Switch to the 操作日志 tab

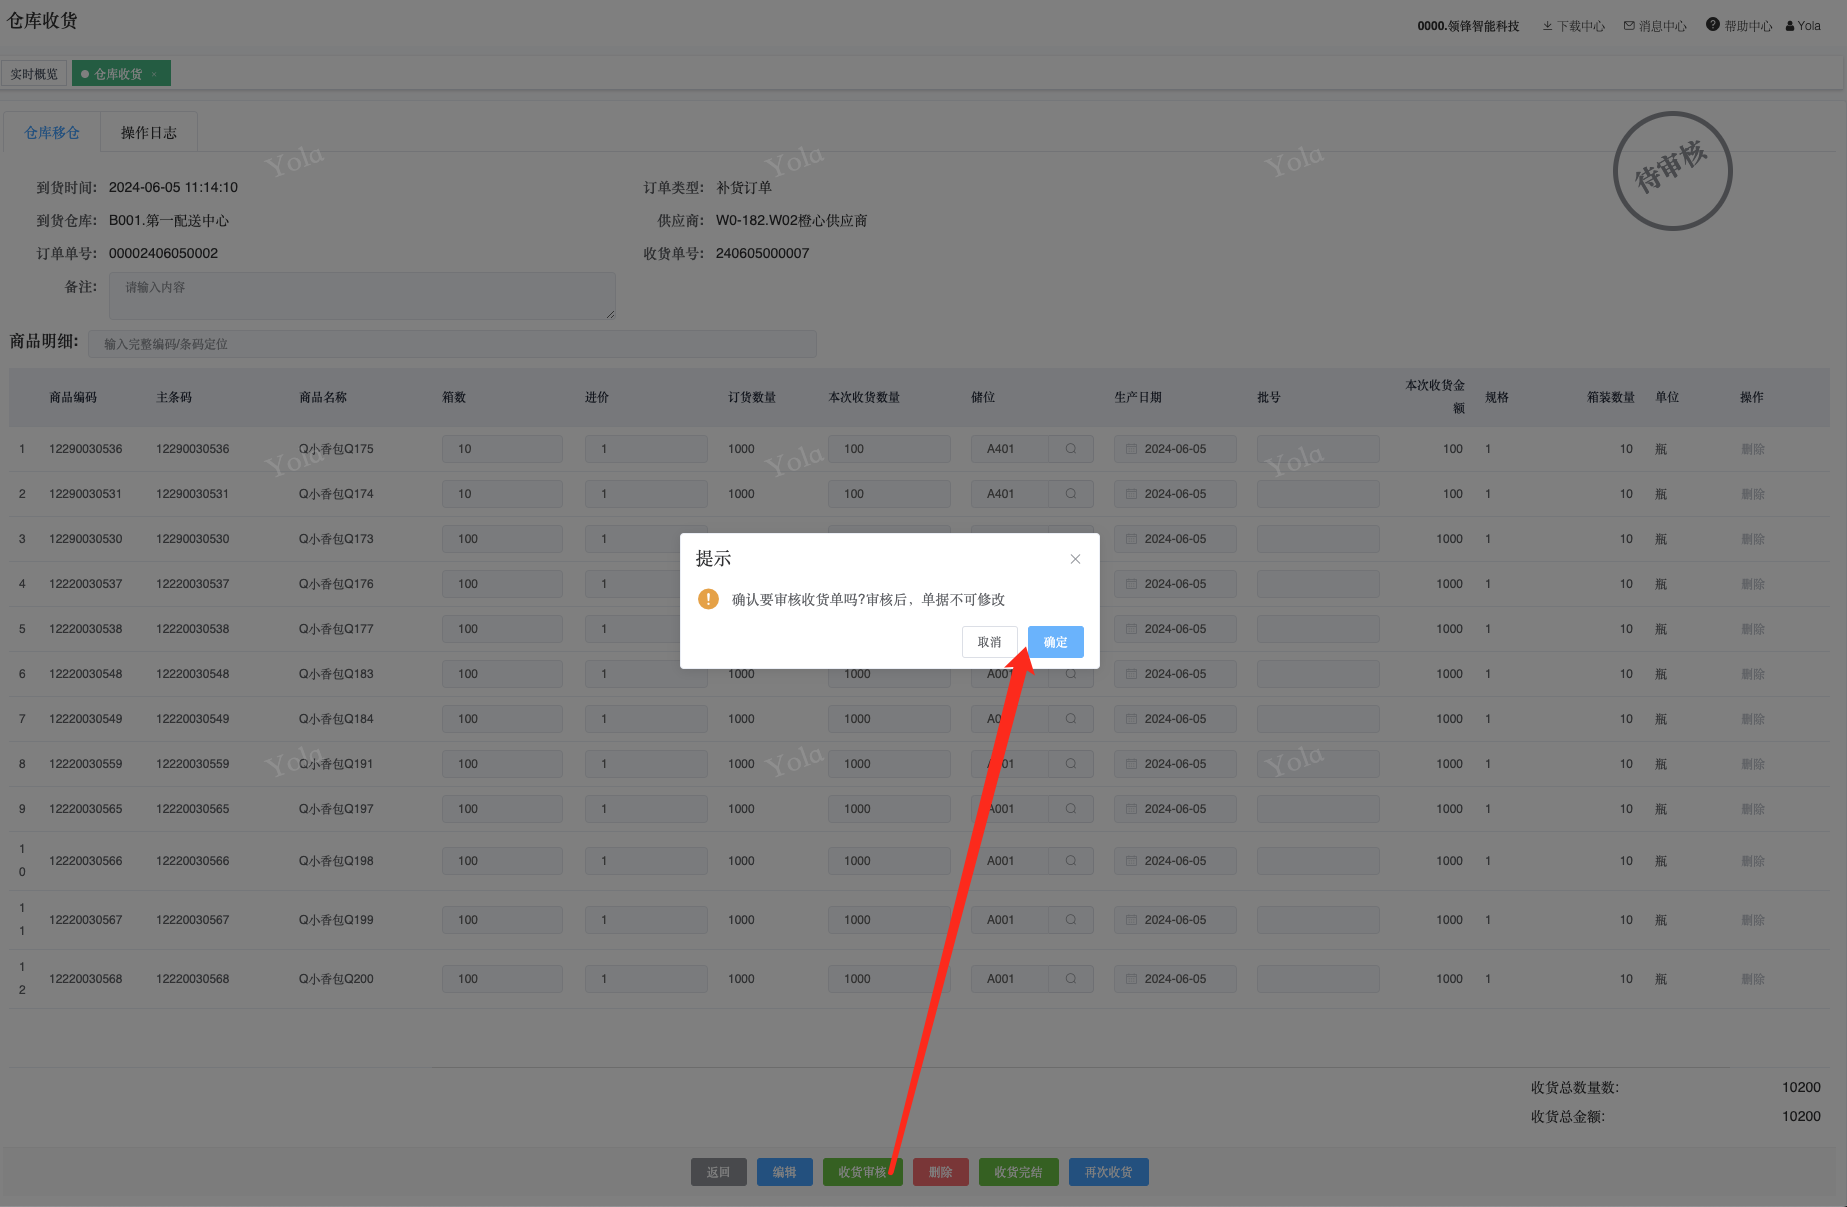click(149, 133)
